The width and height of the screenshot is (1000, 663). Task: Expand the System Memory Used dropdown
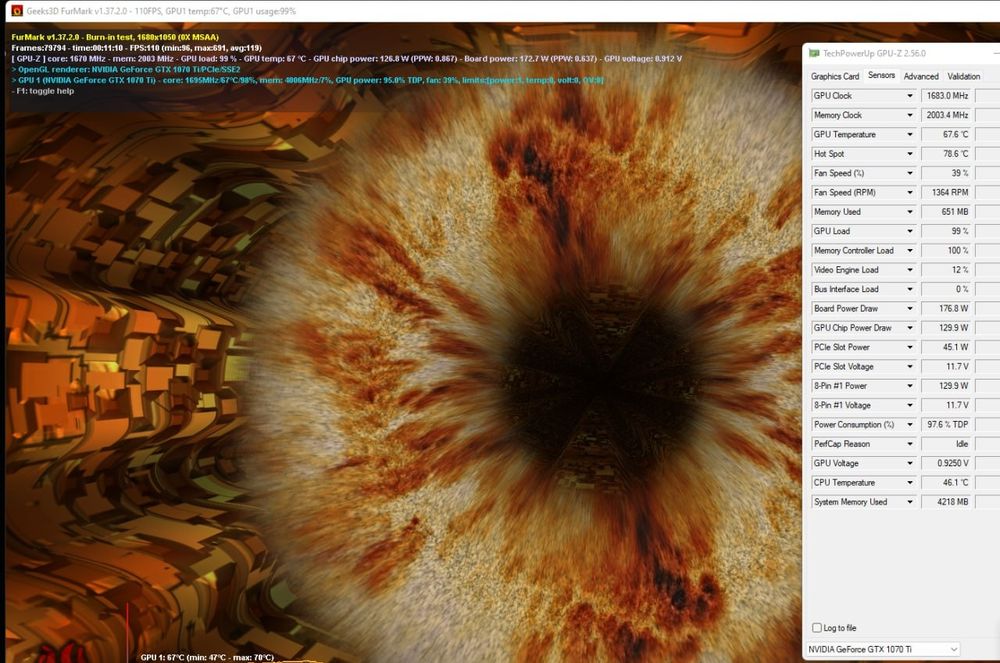coord(910,502)
